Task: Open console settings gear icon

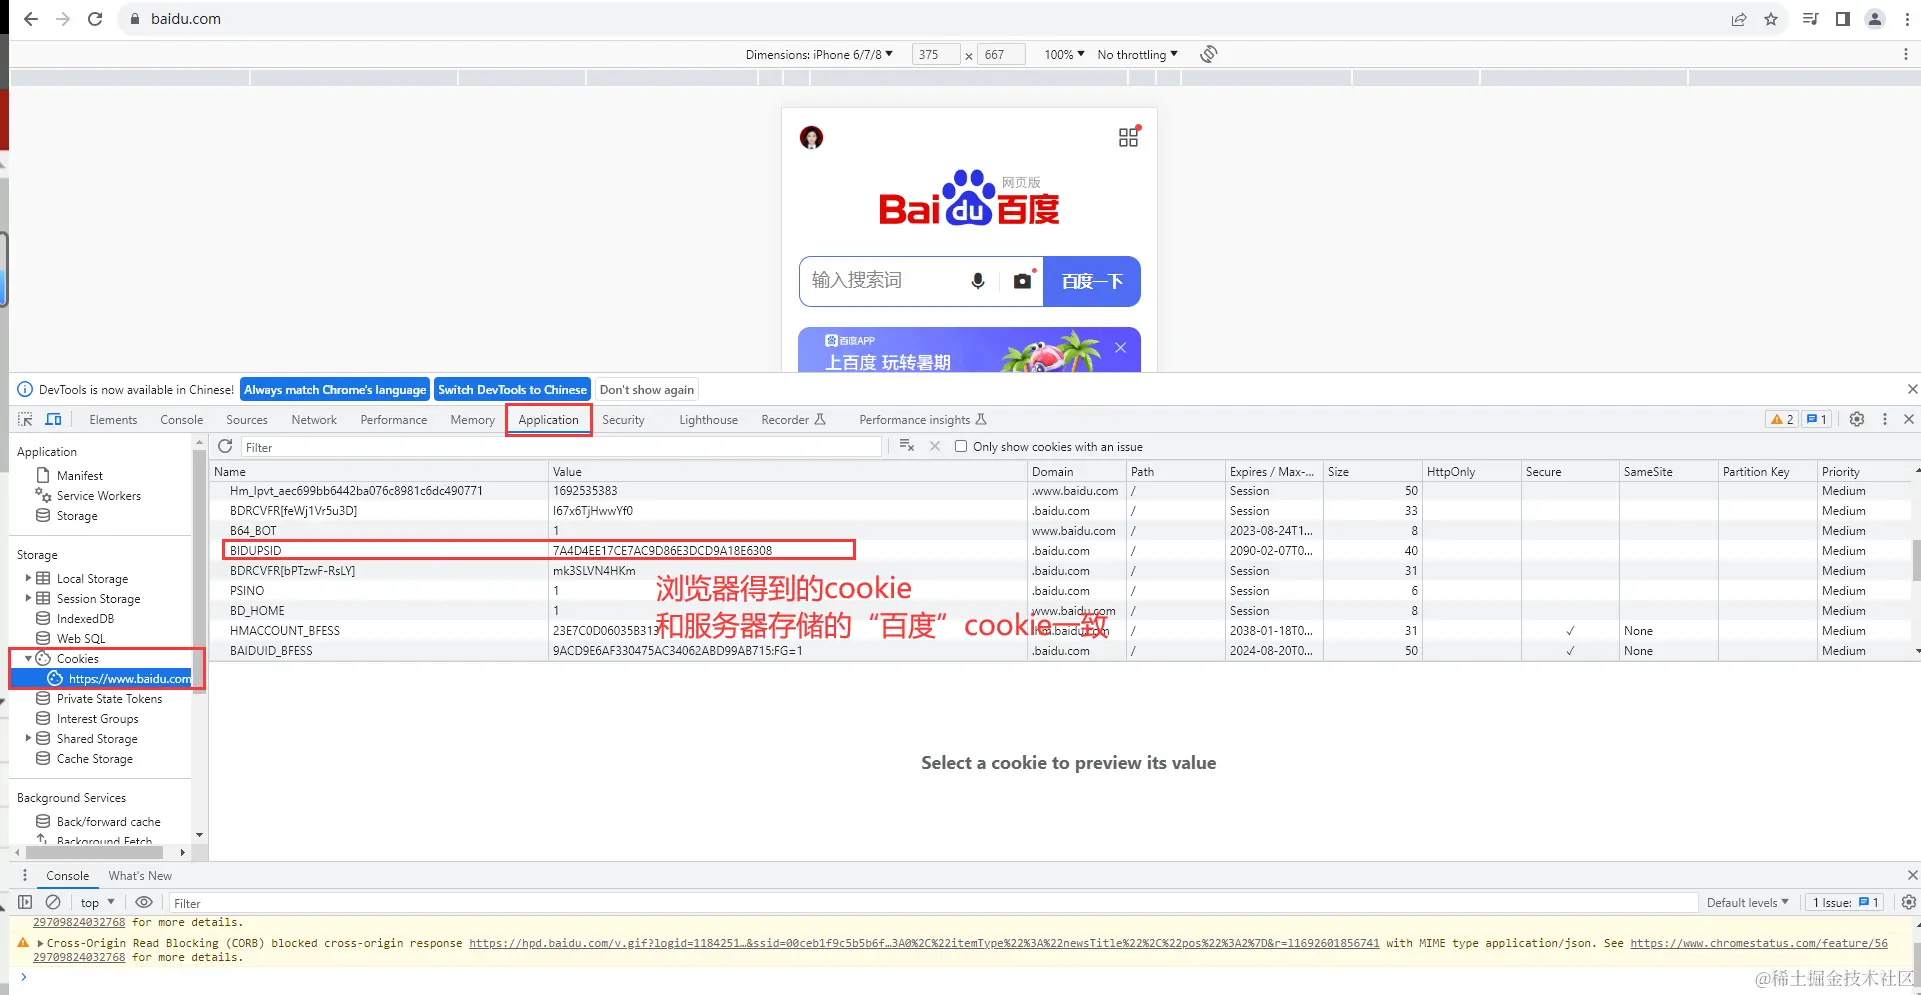Action: click(1908, 902)
